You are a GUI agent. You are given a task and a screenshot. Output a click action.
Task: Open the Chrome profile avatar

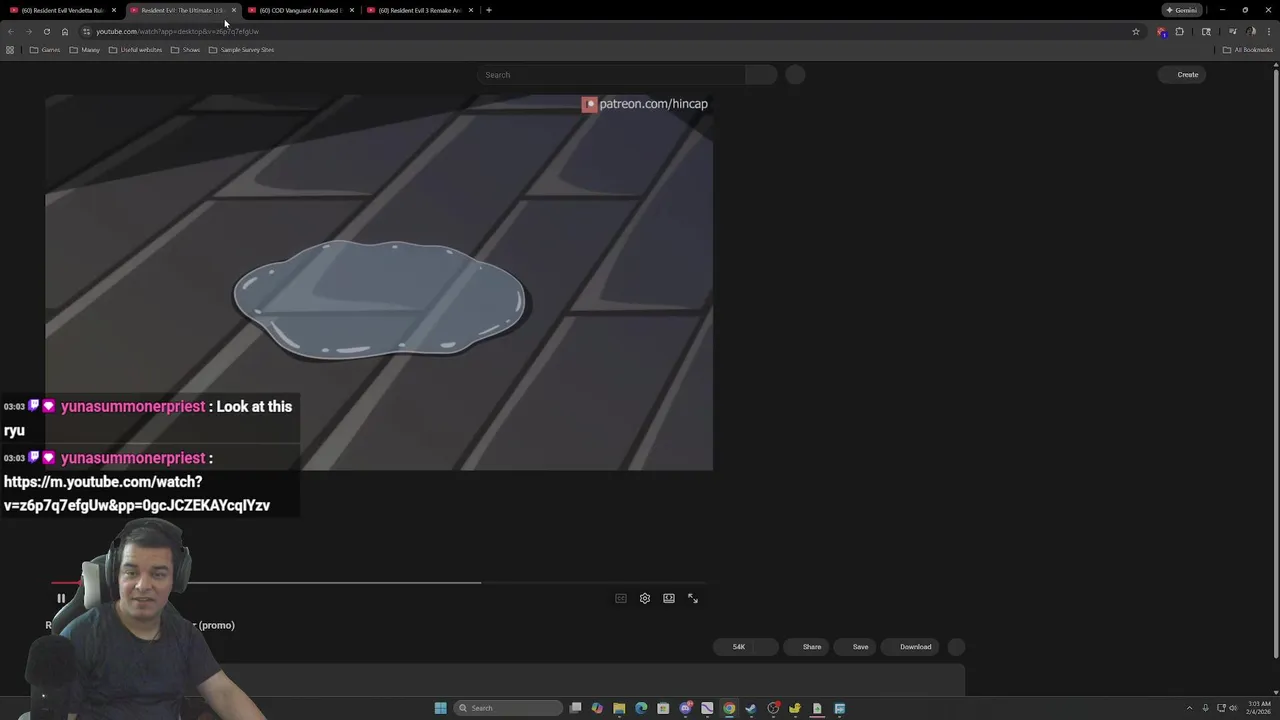1251,31
